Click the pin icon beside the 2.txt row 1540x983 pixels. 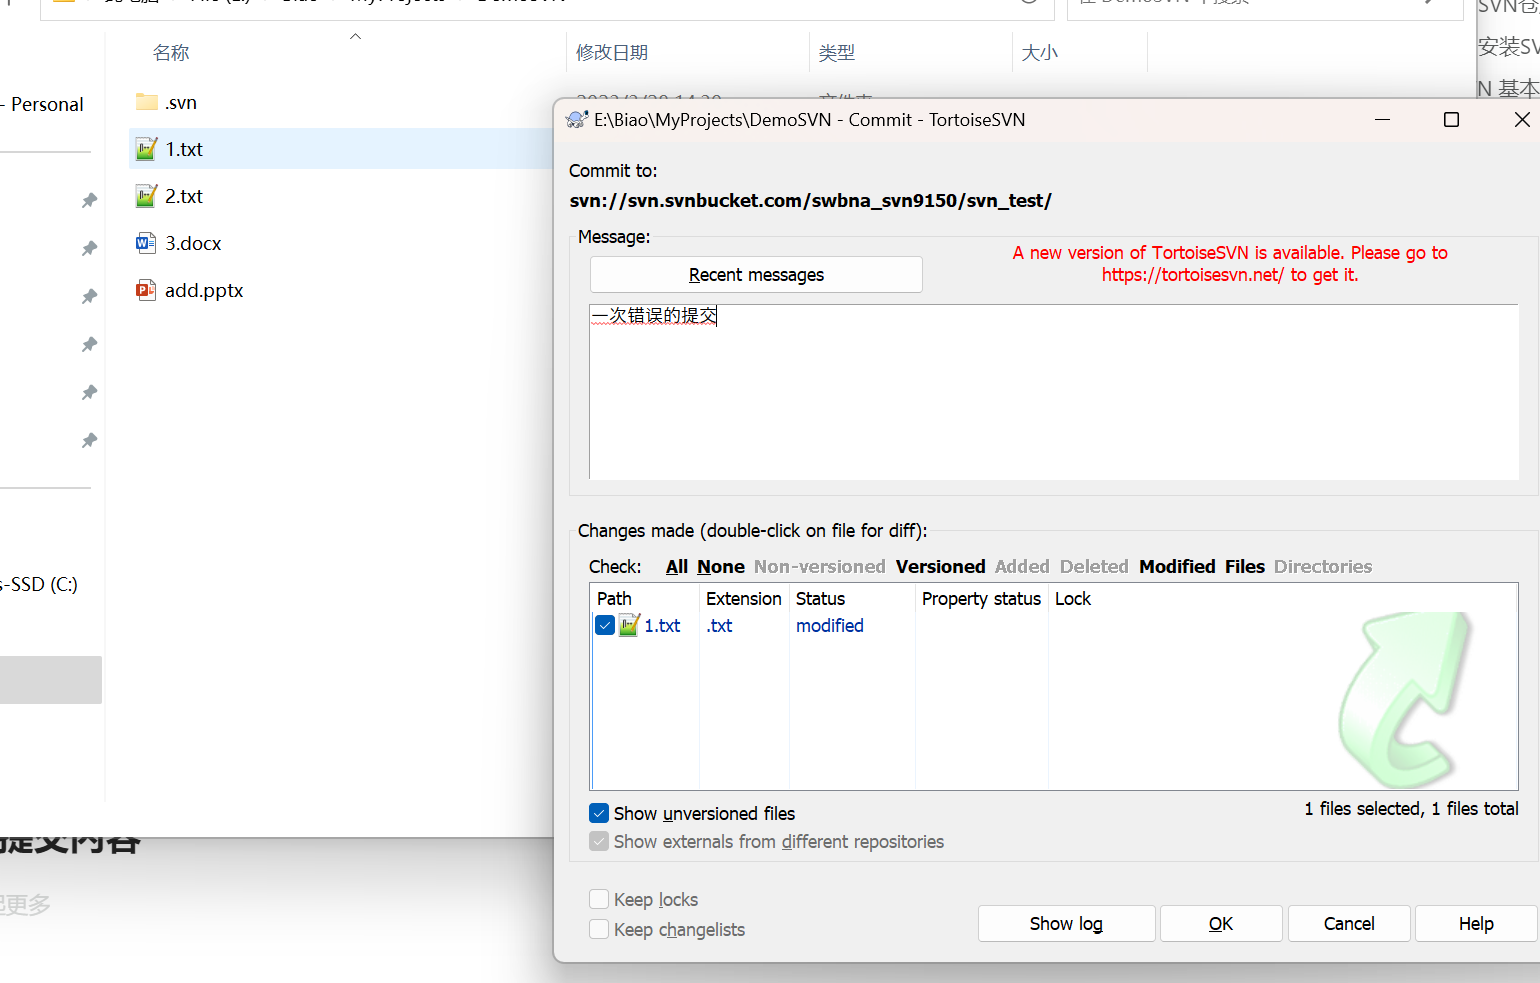pos(89,200)
